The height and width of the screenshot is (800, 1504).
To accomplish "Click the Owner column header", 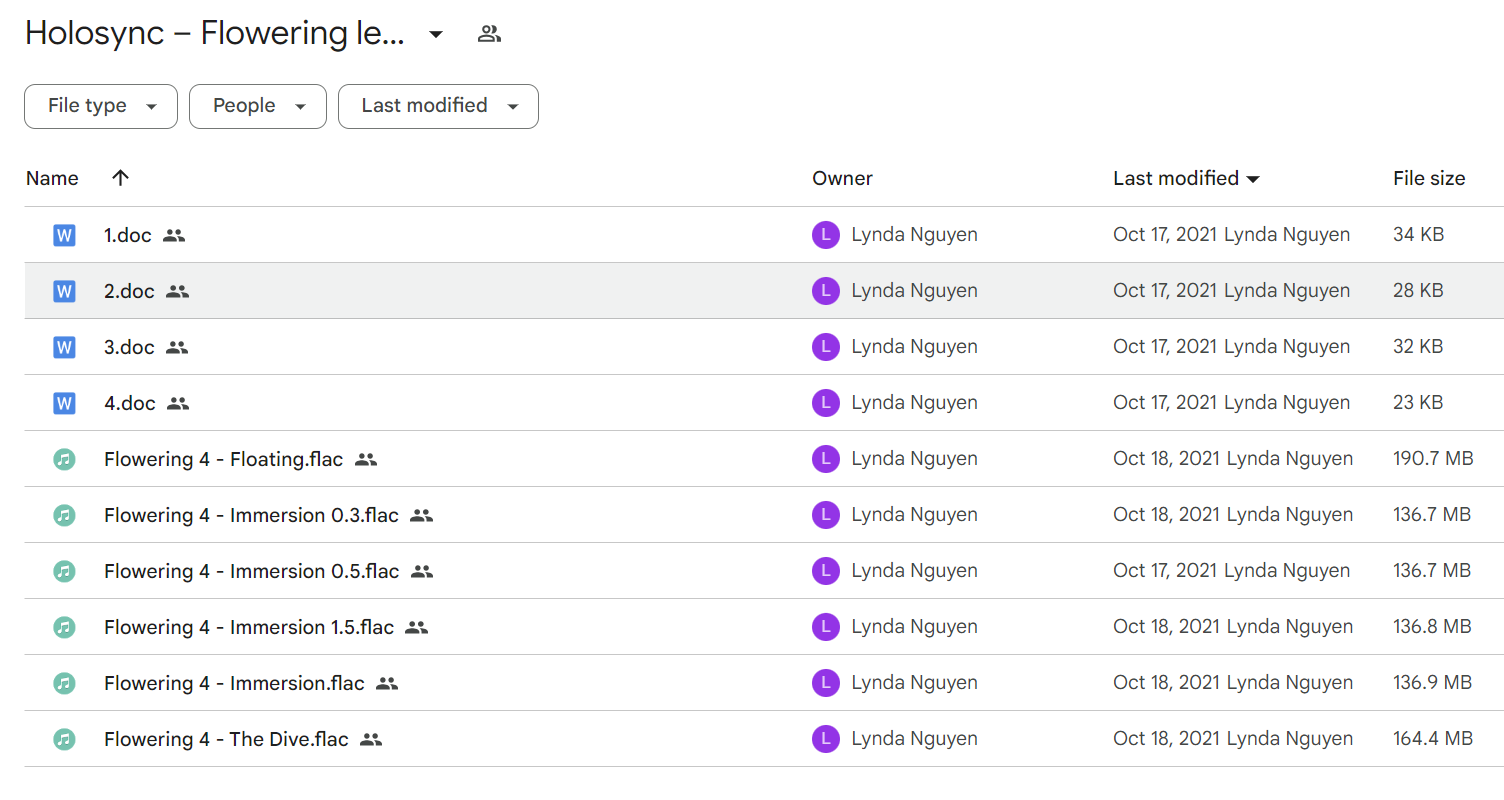I will [x=842, y=178].
